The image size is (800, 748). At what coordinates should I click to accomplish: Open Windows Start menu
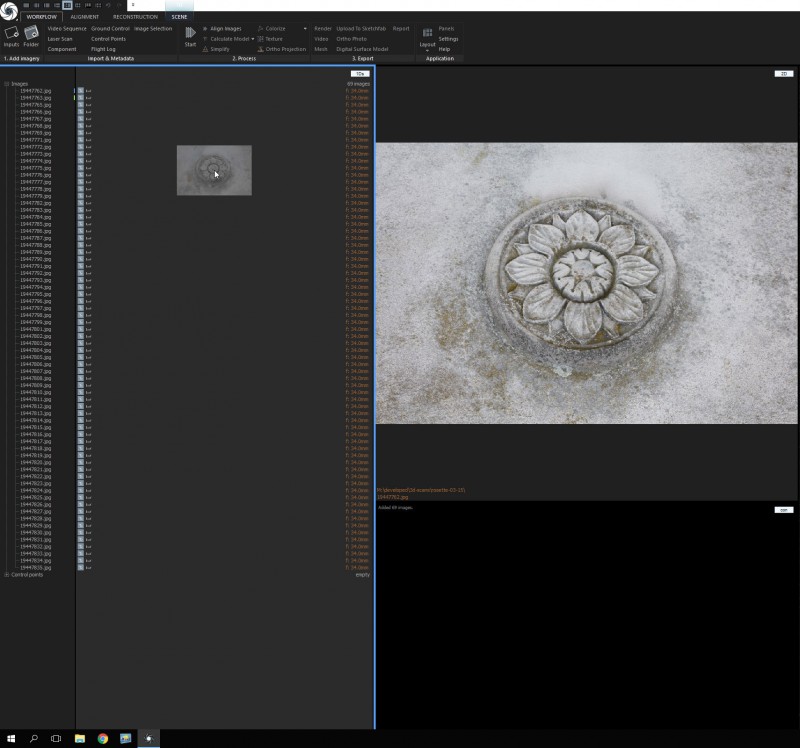(x=11, y=738)
